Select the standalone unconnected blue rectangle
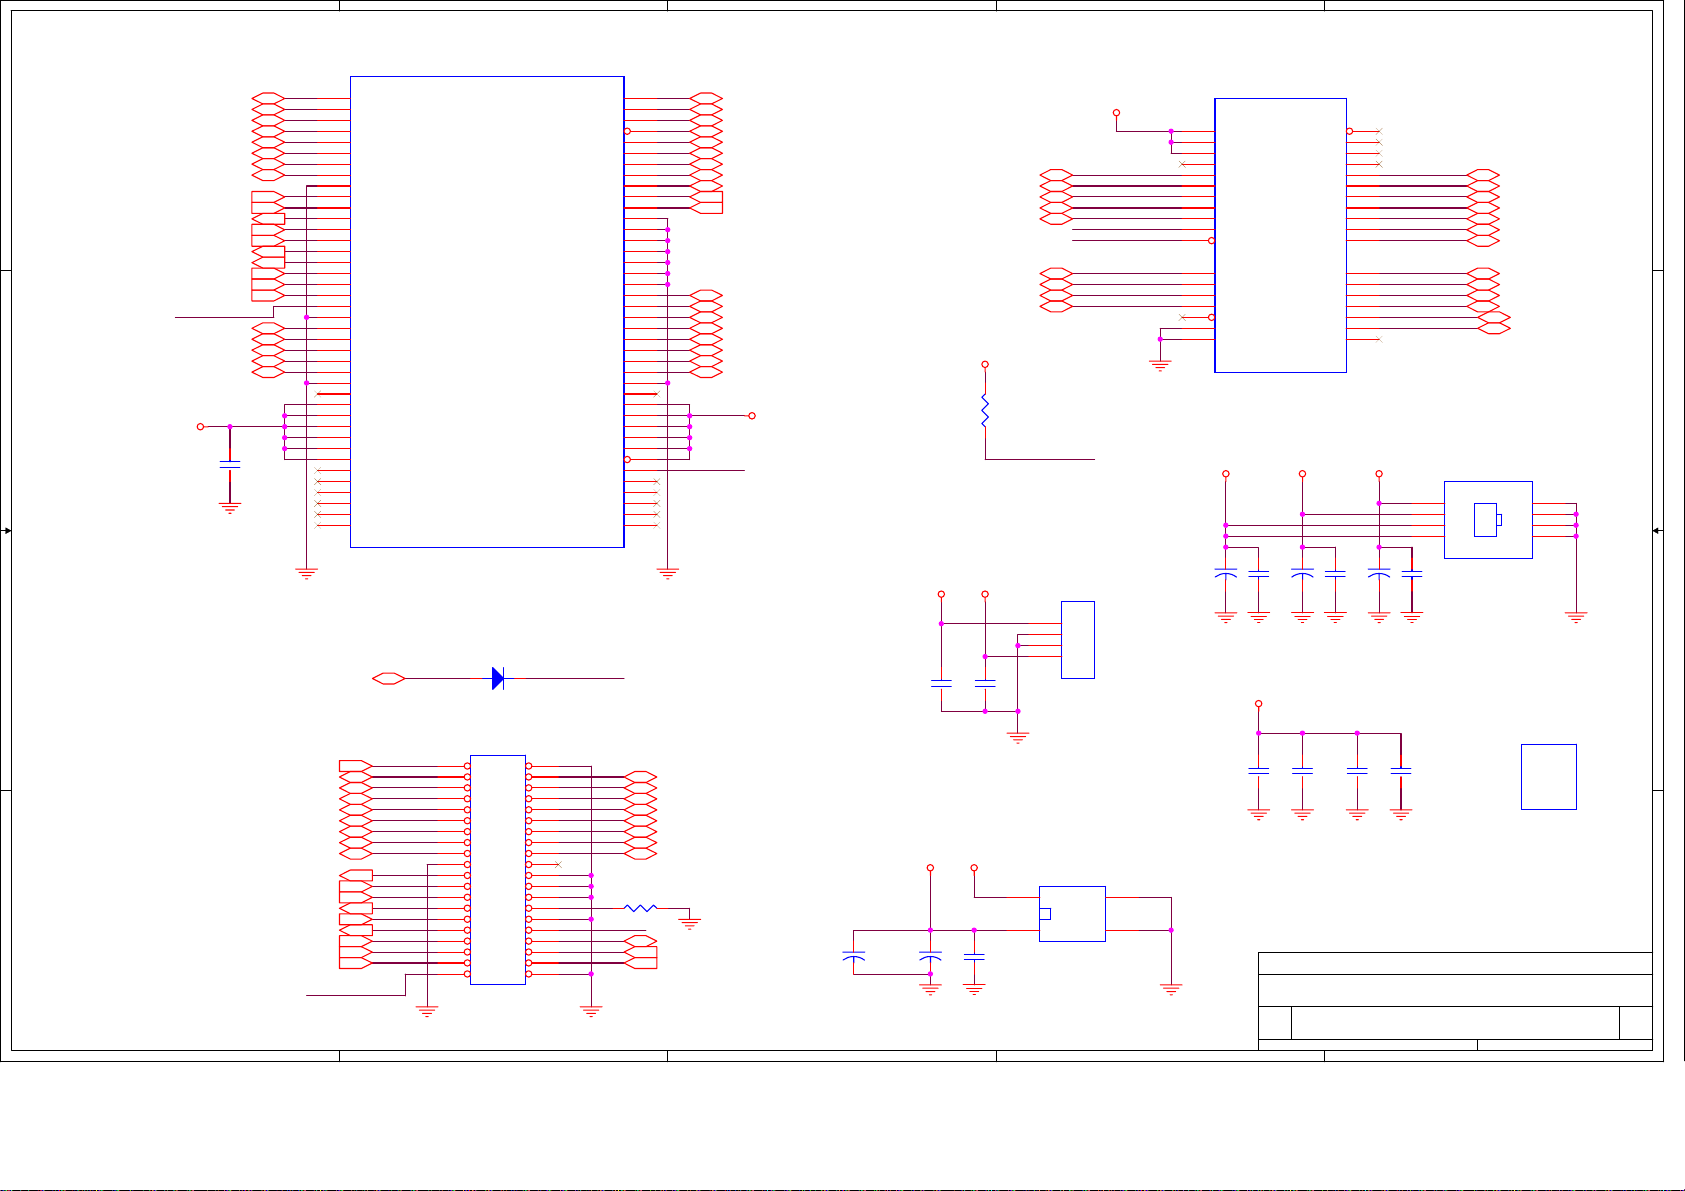1685x1191 pixels. point(1549,777)
